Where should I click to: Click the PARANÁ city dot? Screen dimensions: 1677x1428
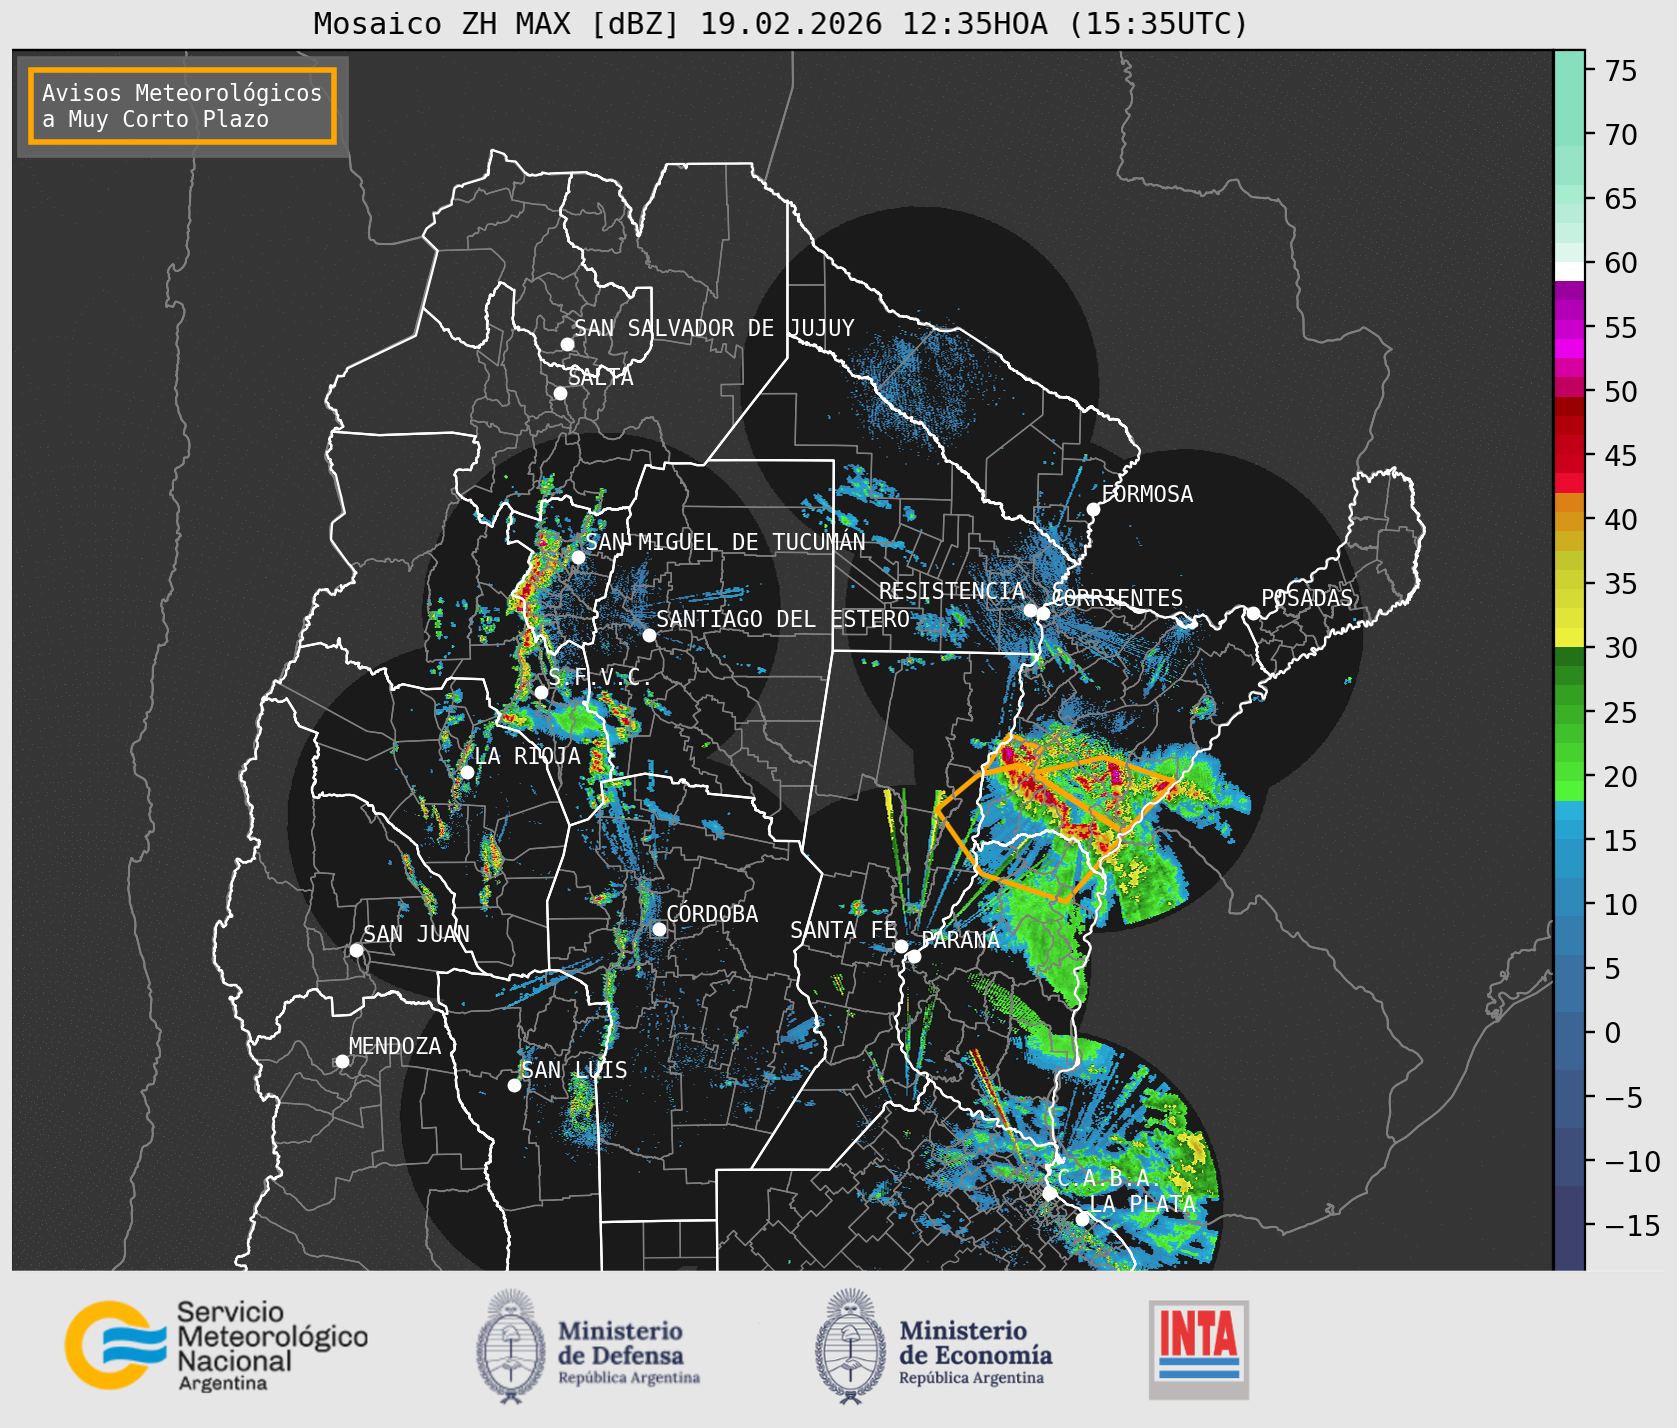914,956
